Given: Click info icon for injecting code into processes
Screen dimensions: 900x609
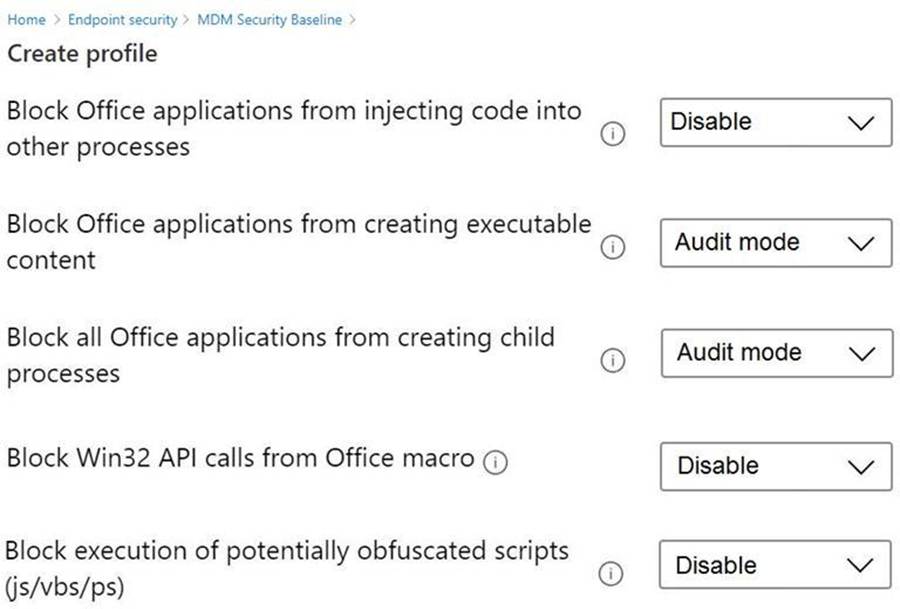Looking at the screenshot, I should tap(612, 135).
